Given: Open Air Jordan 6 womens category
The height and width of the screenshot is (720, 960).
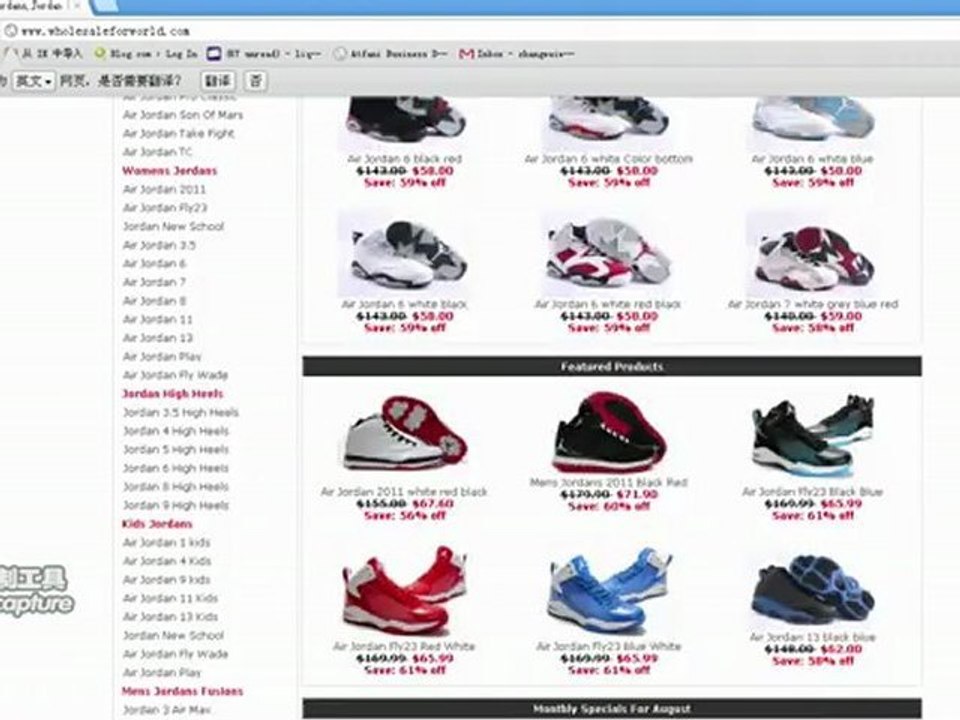Looking at the screenshot, I should click(x=154, y=263).
